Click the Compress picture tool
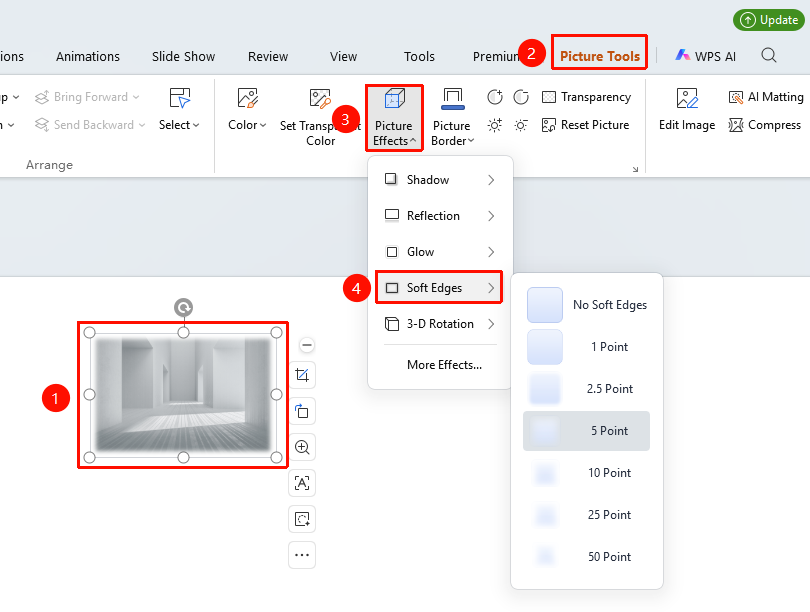Viewport: 810px width, 612px height. (x=765, y=125)
